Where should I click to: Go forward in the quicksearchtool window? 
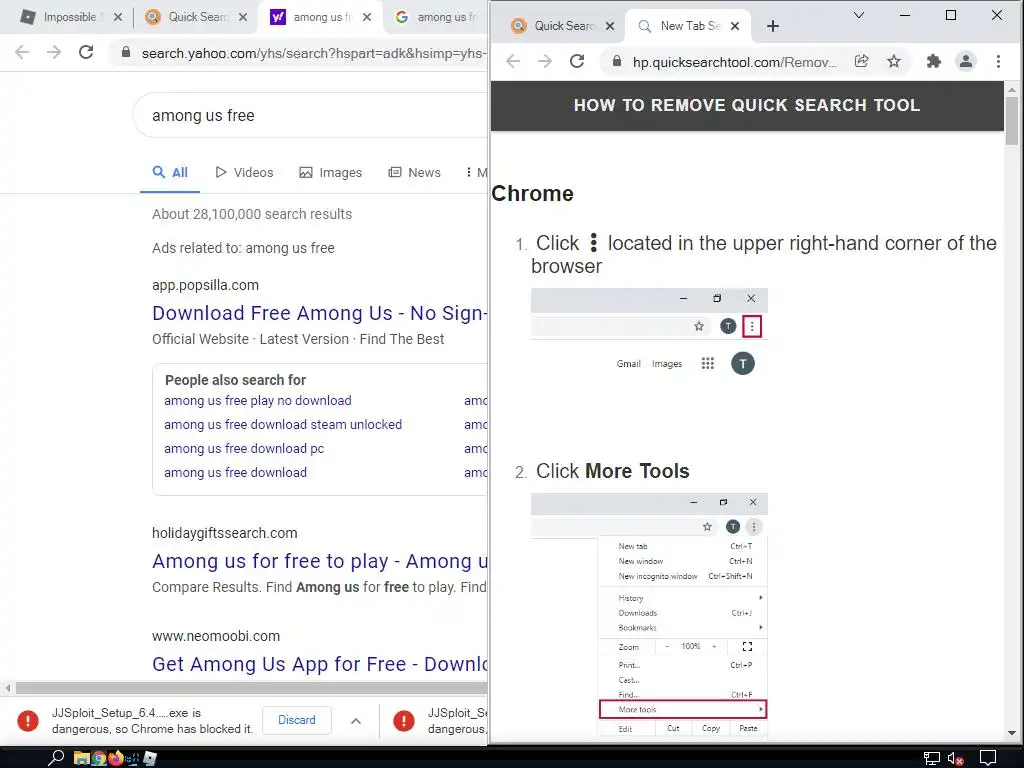coord(545,61)
